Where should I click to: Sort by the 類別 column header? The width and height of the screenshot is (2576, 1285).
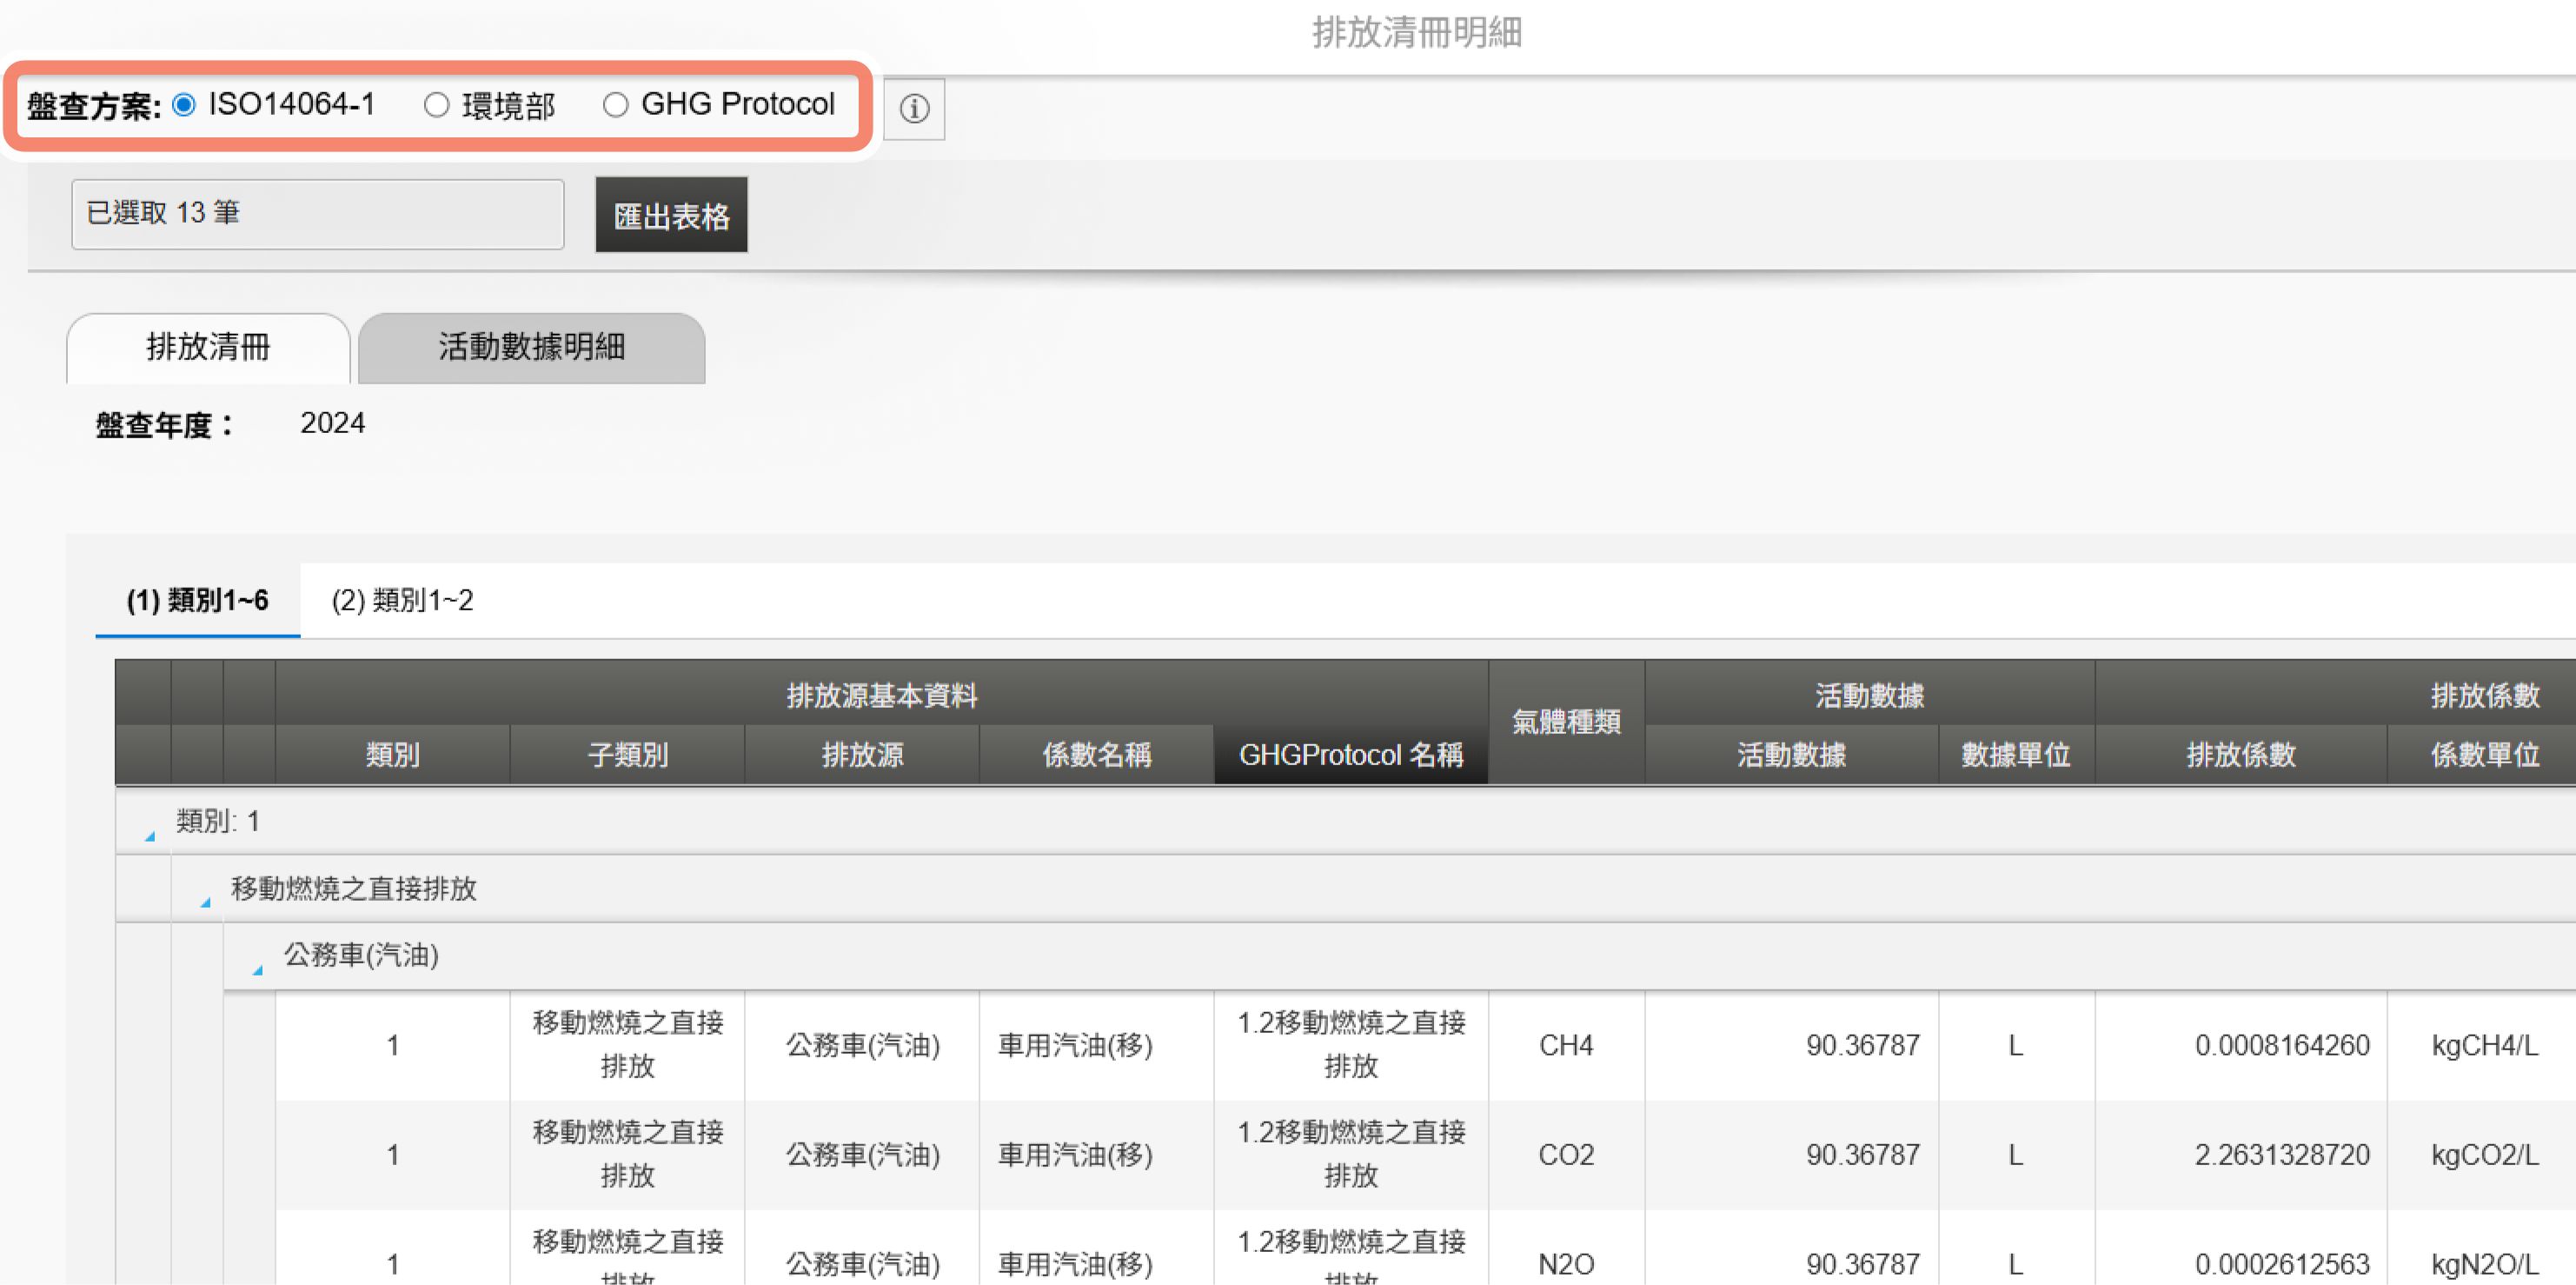click(392, 754)
